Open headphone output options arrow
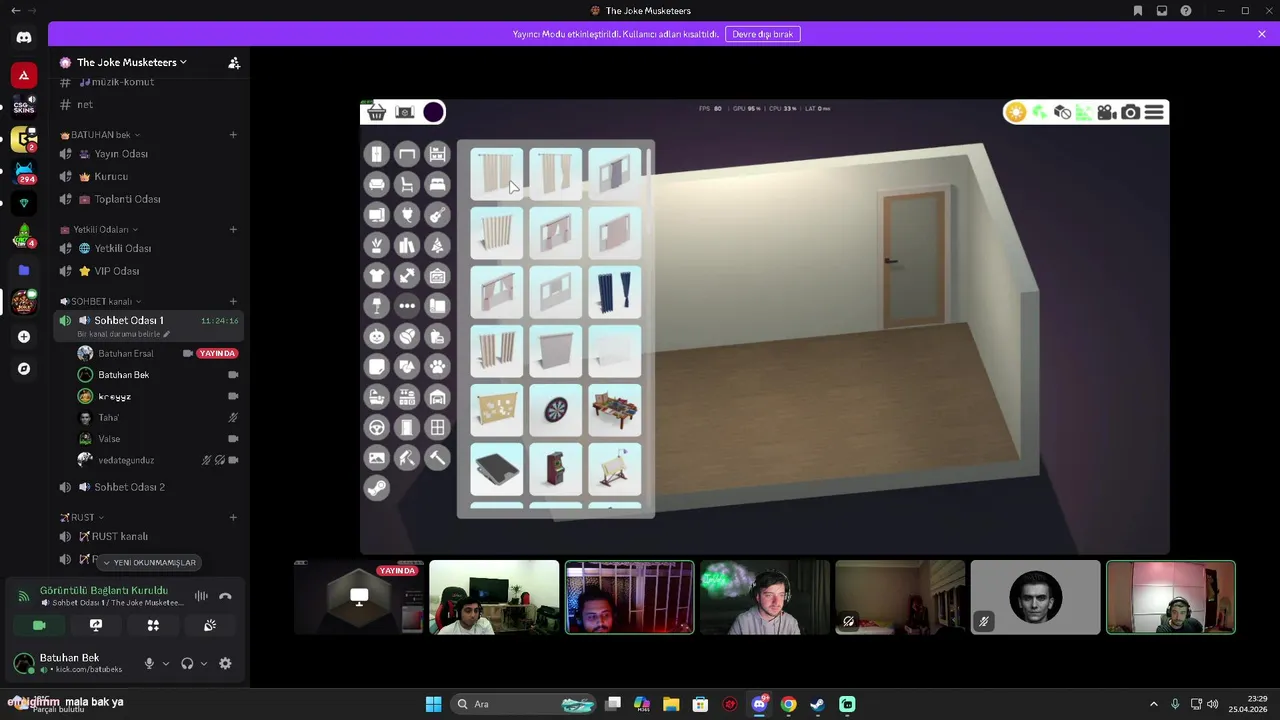Viewport: 1280px width, 720px height. (x=204, y=663)
